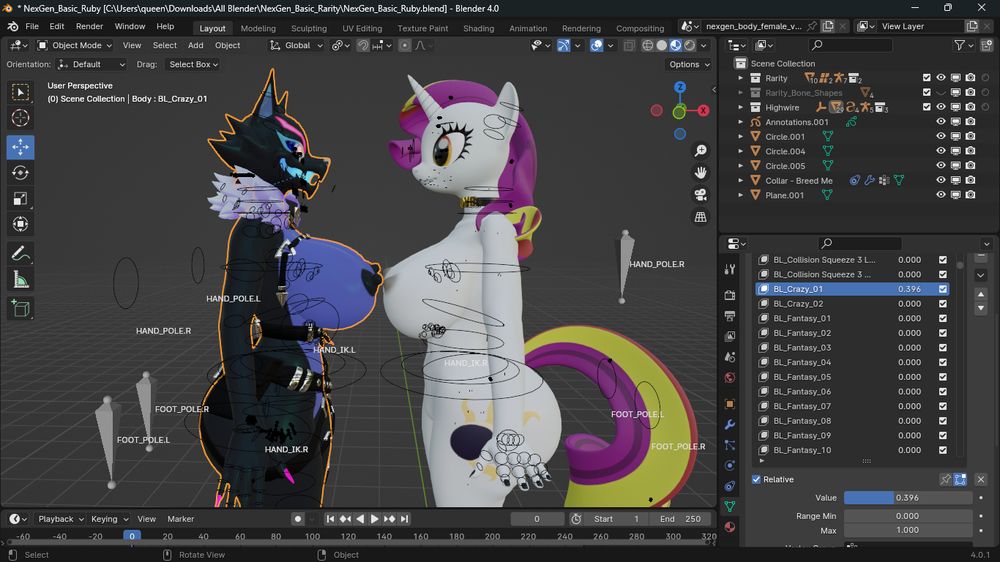Screen dimensions: 1000x562
Task: Activate the Scale tool
Action: pos(20,198)
